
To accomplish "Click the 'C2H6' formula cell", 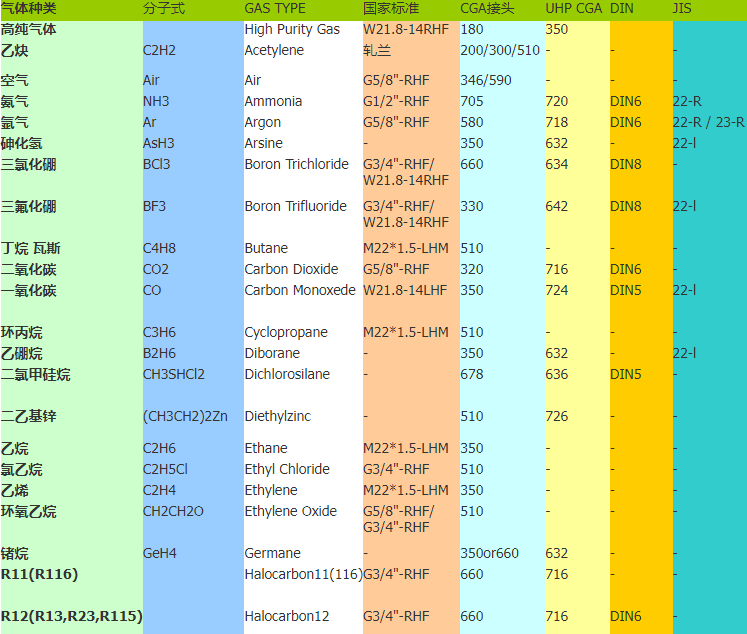I will [x=159, y=448].
